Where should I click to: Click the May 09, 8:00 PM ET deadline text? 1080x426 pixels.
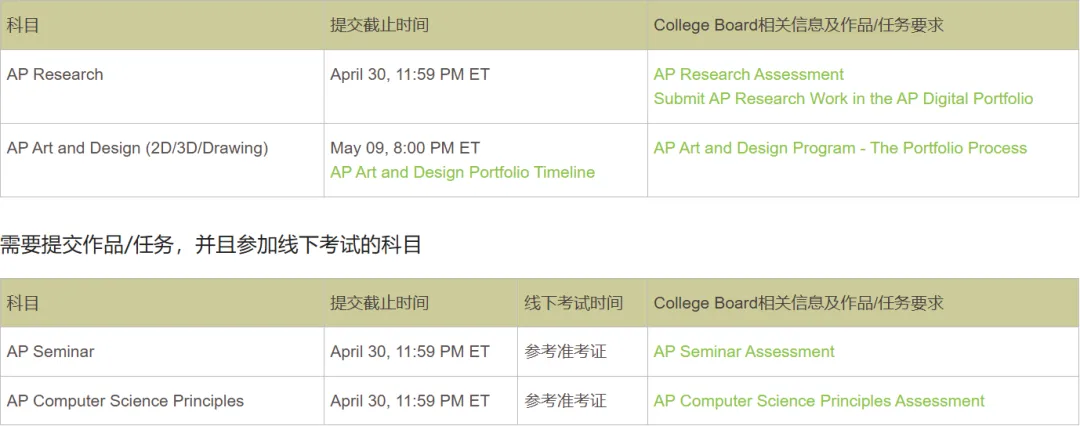tap(405, 148)
